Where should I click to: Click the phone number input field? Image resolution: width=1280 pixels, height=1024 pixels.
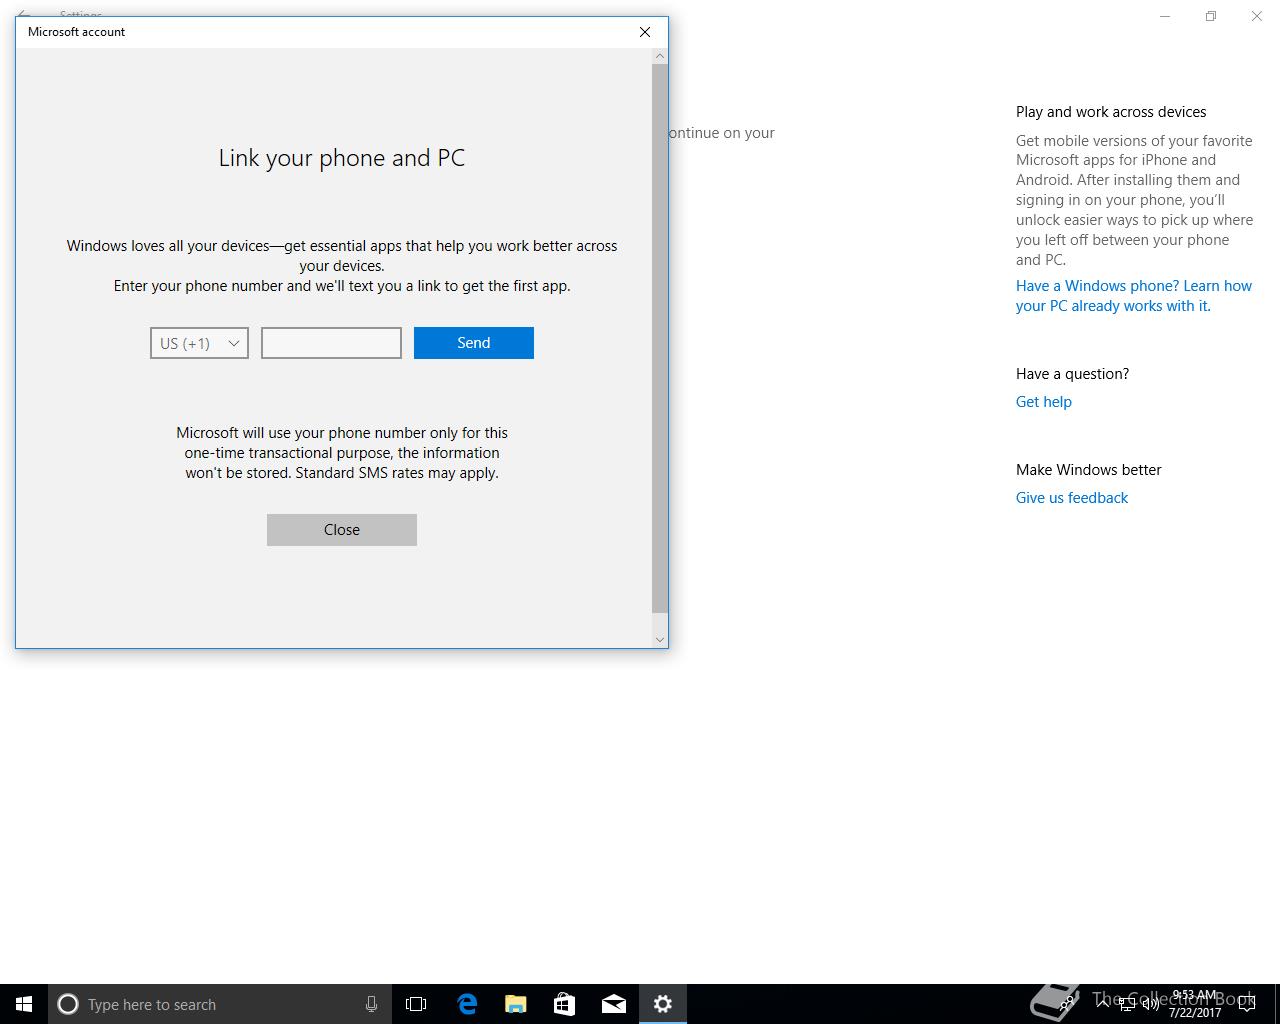331,343
